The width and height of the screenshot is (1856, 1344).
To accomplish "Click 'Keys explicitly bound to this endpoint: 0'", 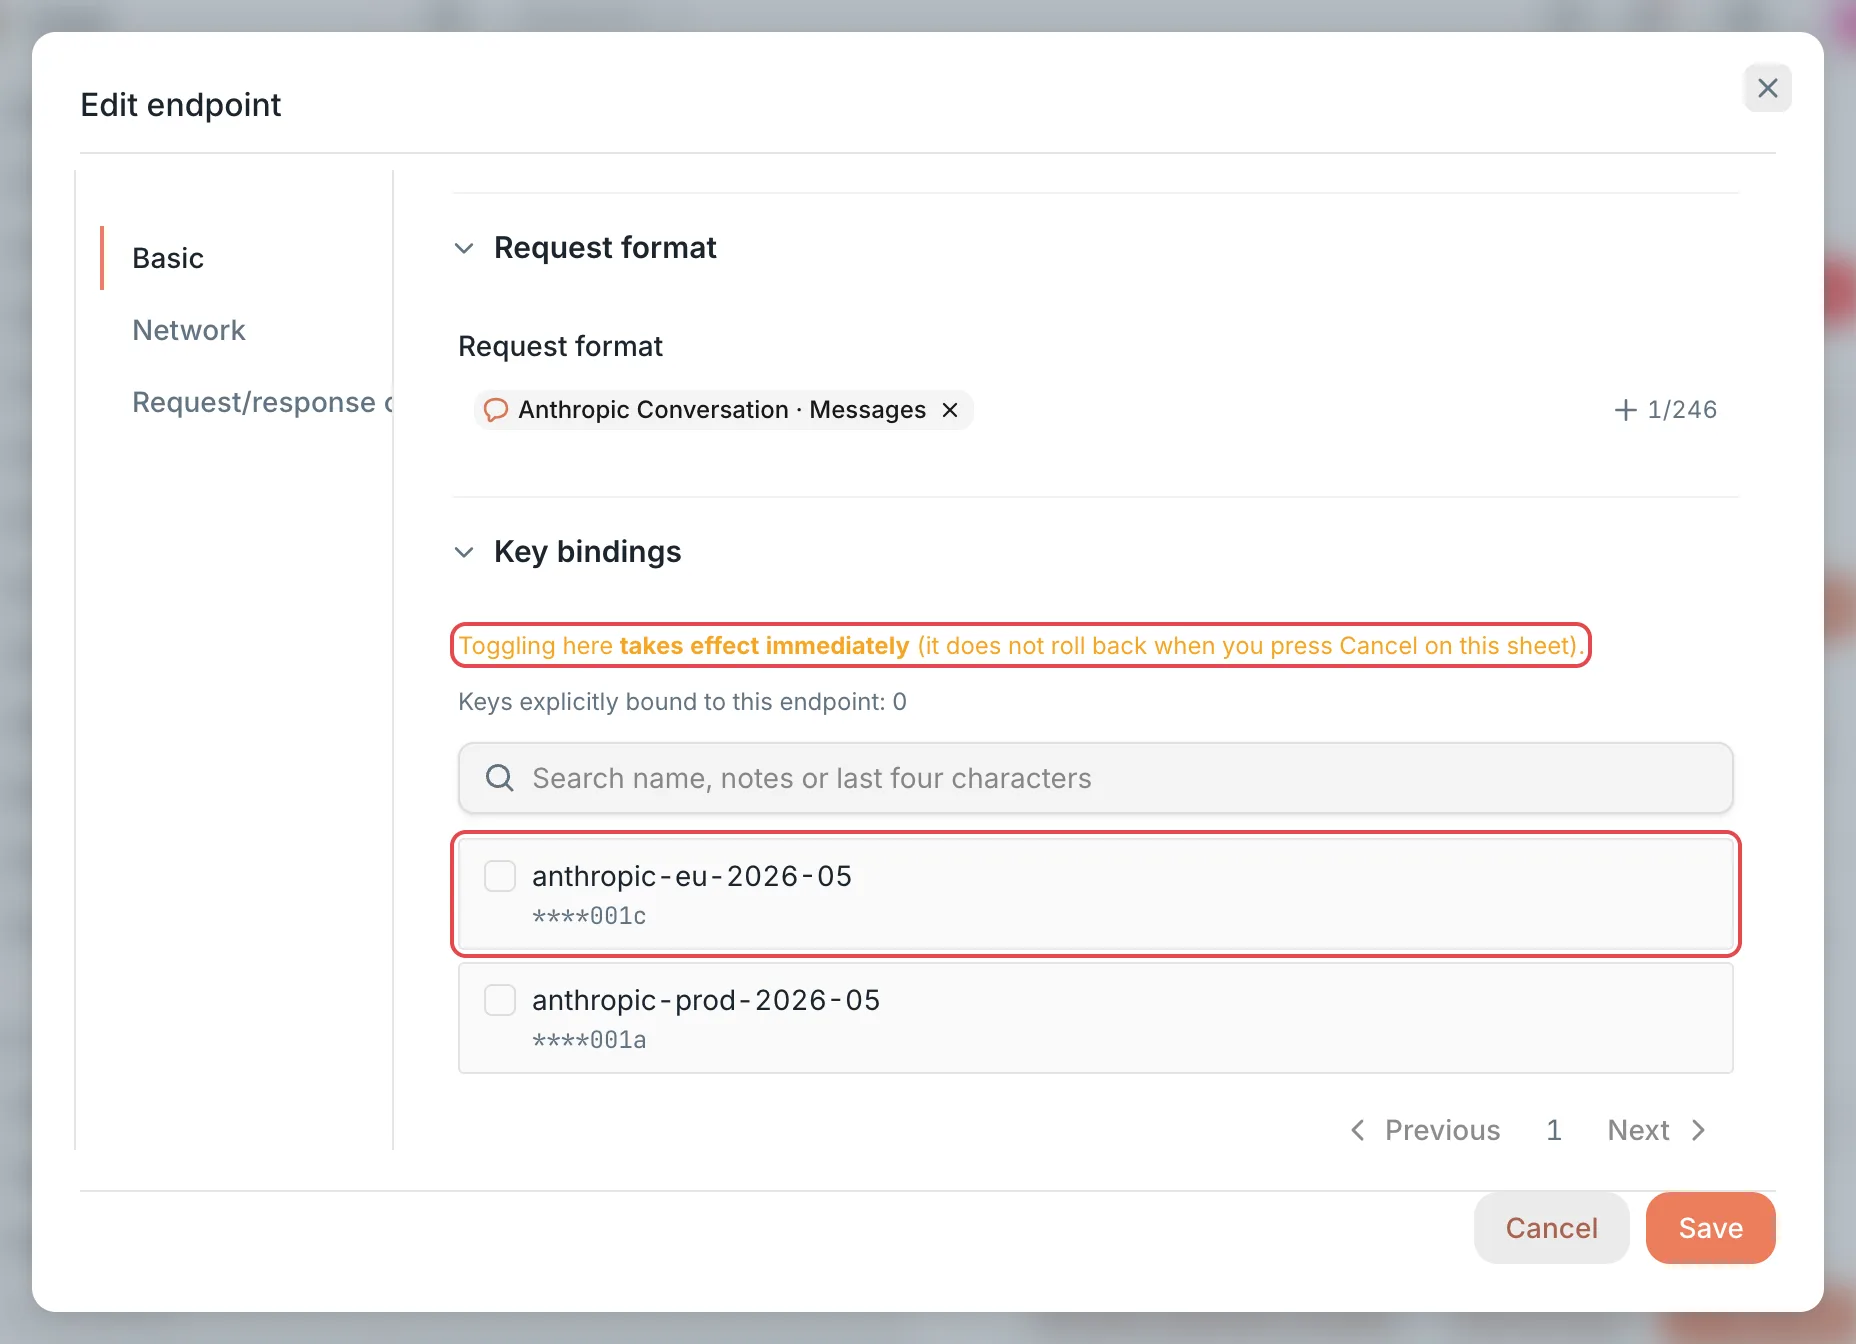I will (x=682, y=702).
